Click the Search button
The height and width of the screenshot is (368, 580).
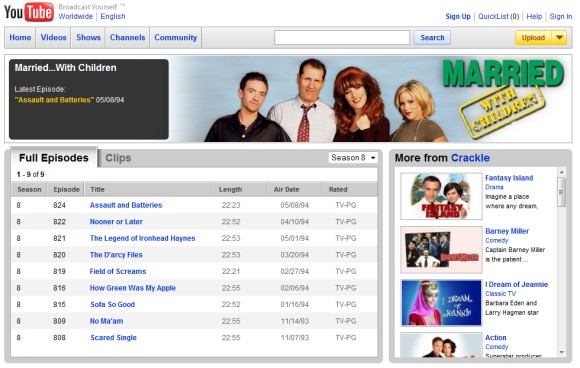pos(432,37)
